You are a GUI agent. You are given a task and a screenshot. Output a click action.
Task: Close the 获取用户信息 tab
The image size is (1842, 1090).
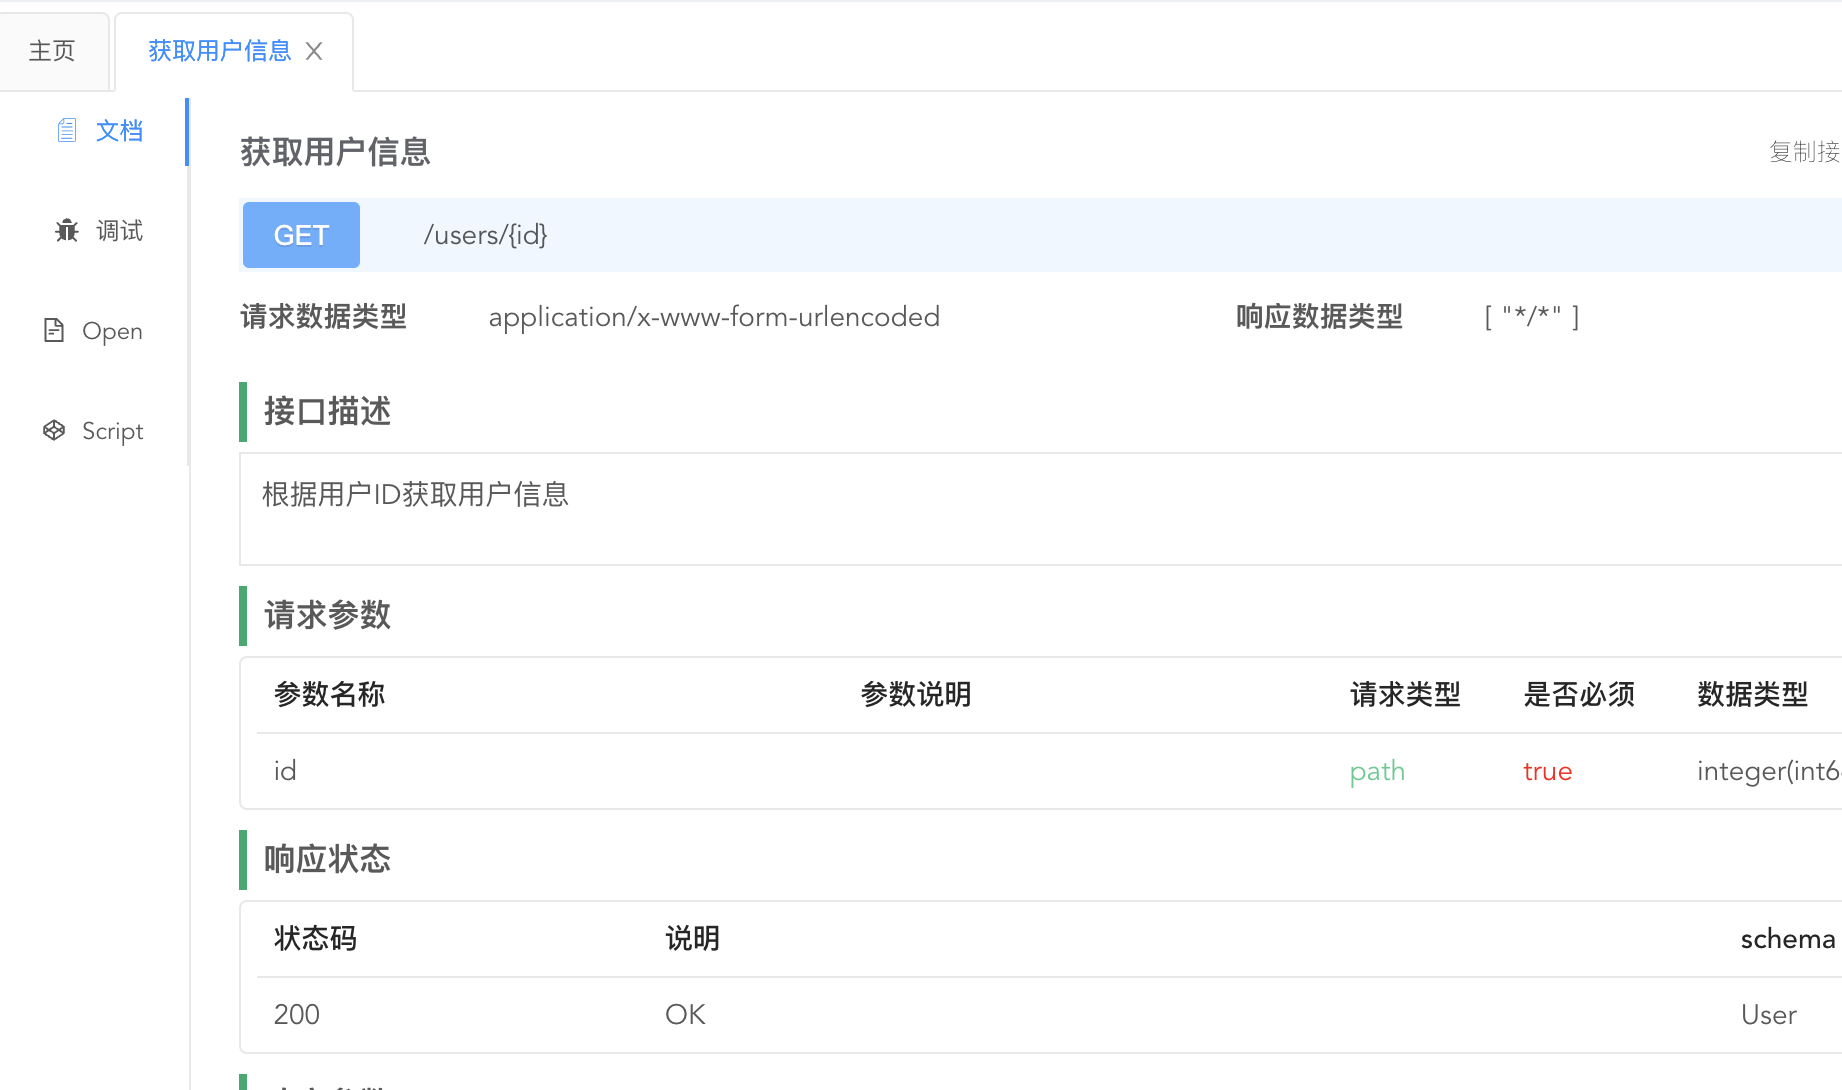click(x=314, y=51)
